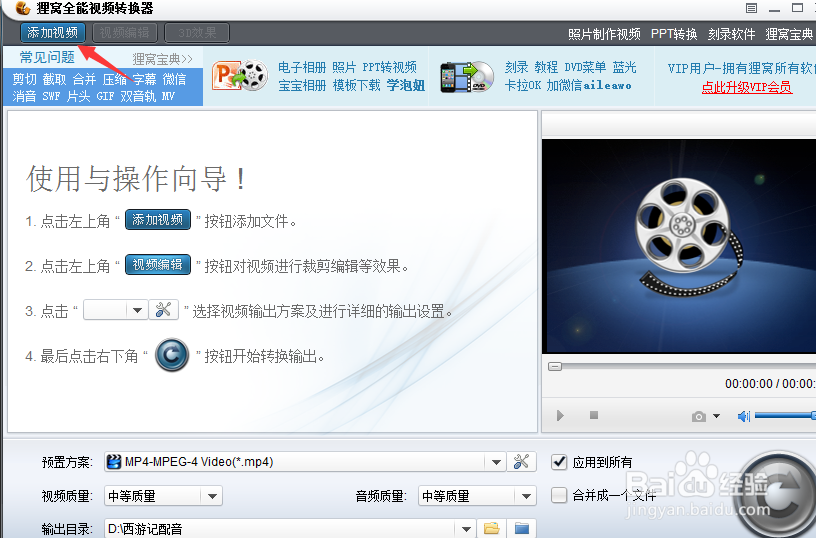Image resolution: width=816 pixels, height=538 pixels.
Task: Click the tools icon in guide step 3
Action: coord(163,310)
